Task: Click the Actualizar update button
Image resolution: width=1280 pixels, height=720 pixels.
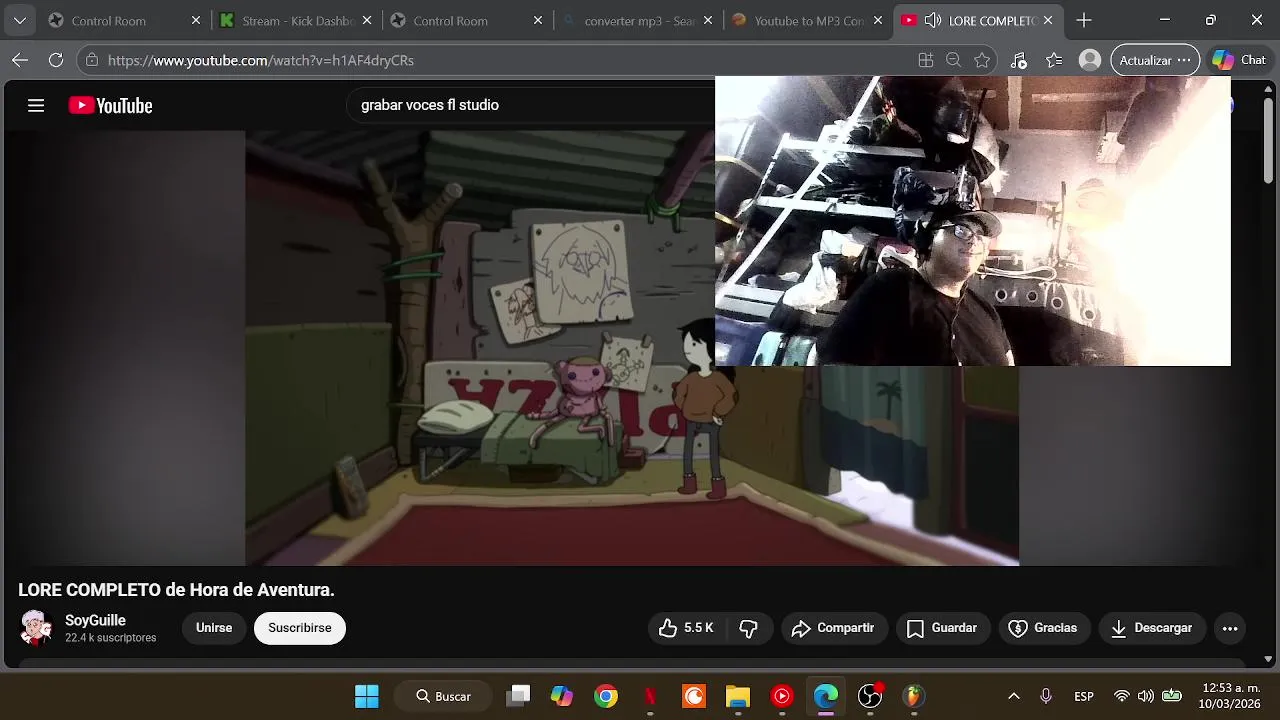Action: pyautogui.click(x=1155, y=60)
